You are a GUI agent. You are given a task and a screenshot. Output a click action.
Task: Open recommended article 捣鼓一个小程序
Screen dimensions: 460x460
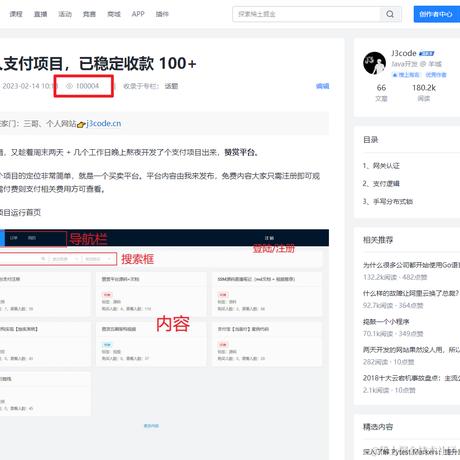pos(386,322)
